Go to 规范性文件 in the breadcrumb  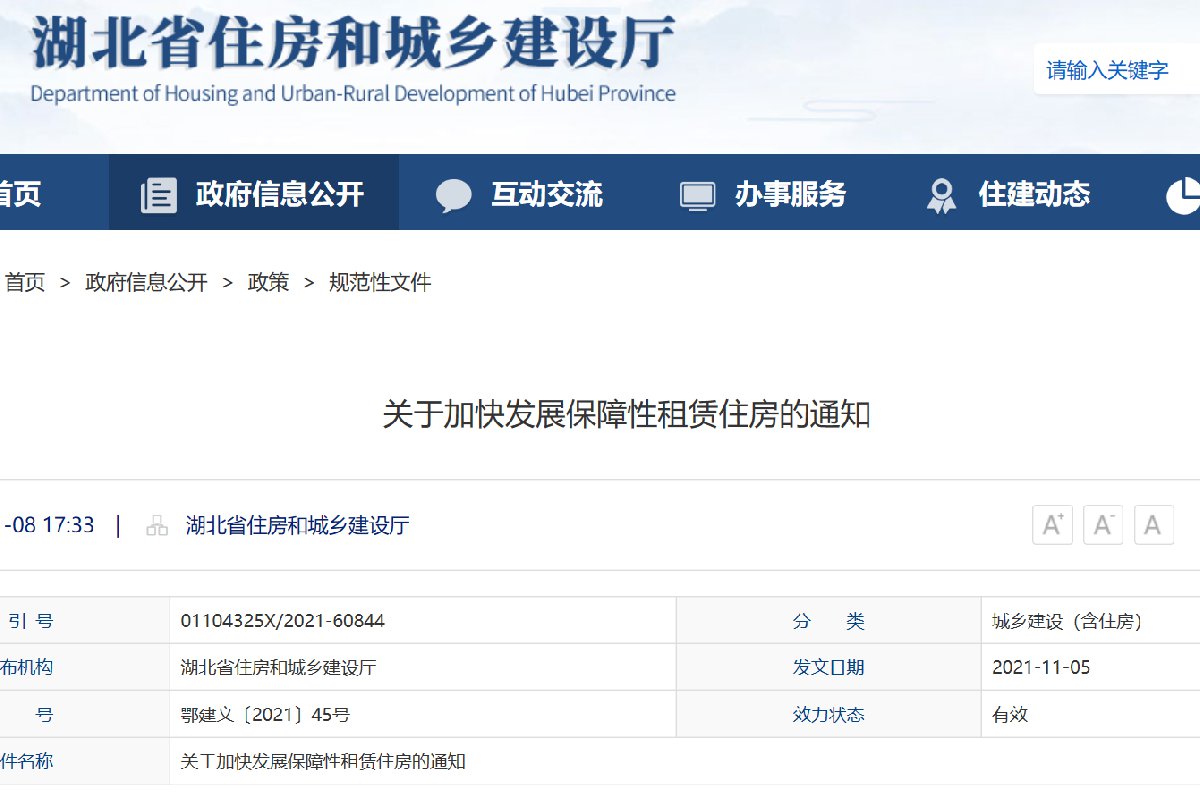(x=380, y=283)
